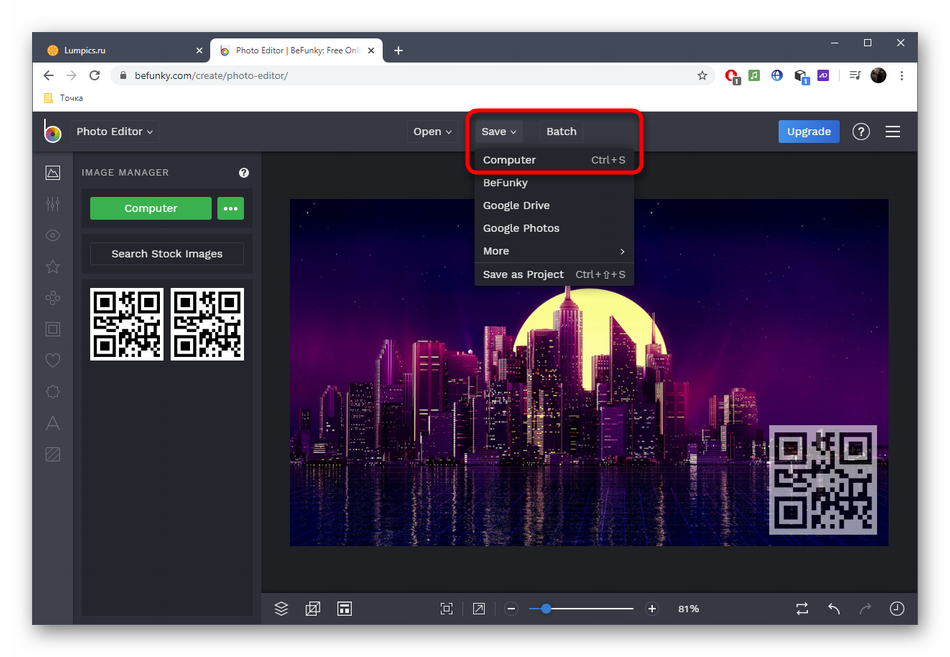Open the Edit adjustments sliders panel
The height and width of the screenshot is (657, 950).
(x=53, y=204)
